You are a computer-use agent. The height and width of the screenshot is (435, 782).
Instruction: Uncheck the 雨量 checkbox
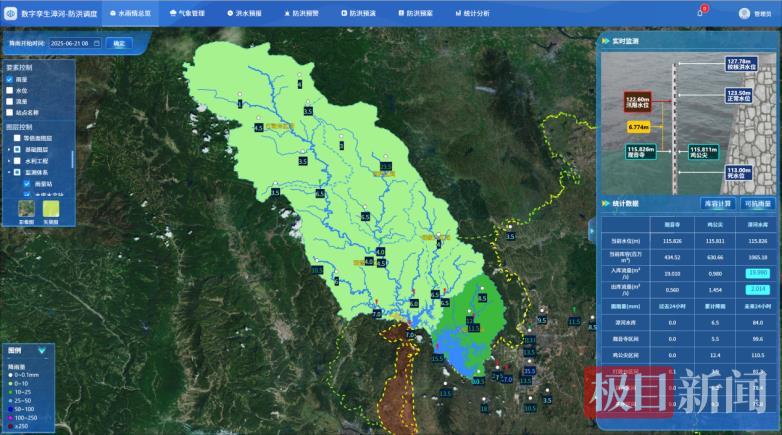tap(10, 79)
